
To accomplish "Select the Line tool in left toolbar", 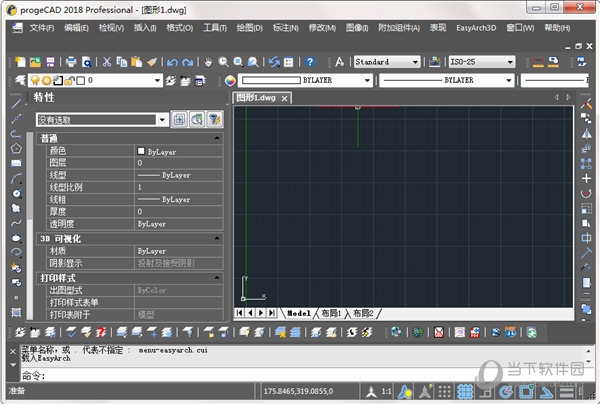I will [16, 103].
